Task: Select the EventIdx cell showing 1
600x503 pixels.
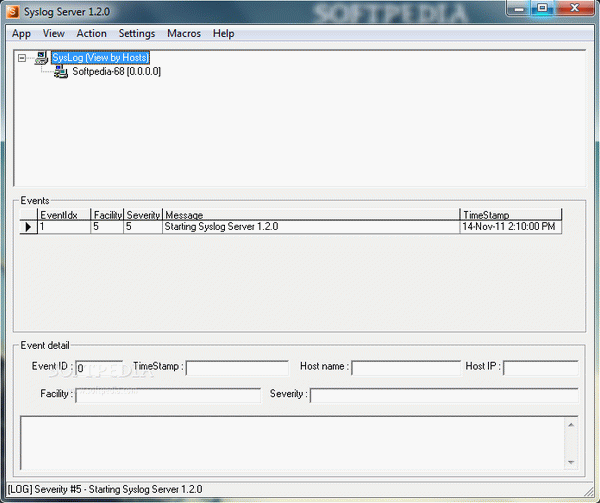Action: 64,227
